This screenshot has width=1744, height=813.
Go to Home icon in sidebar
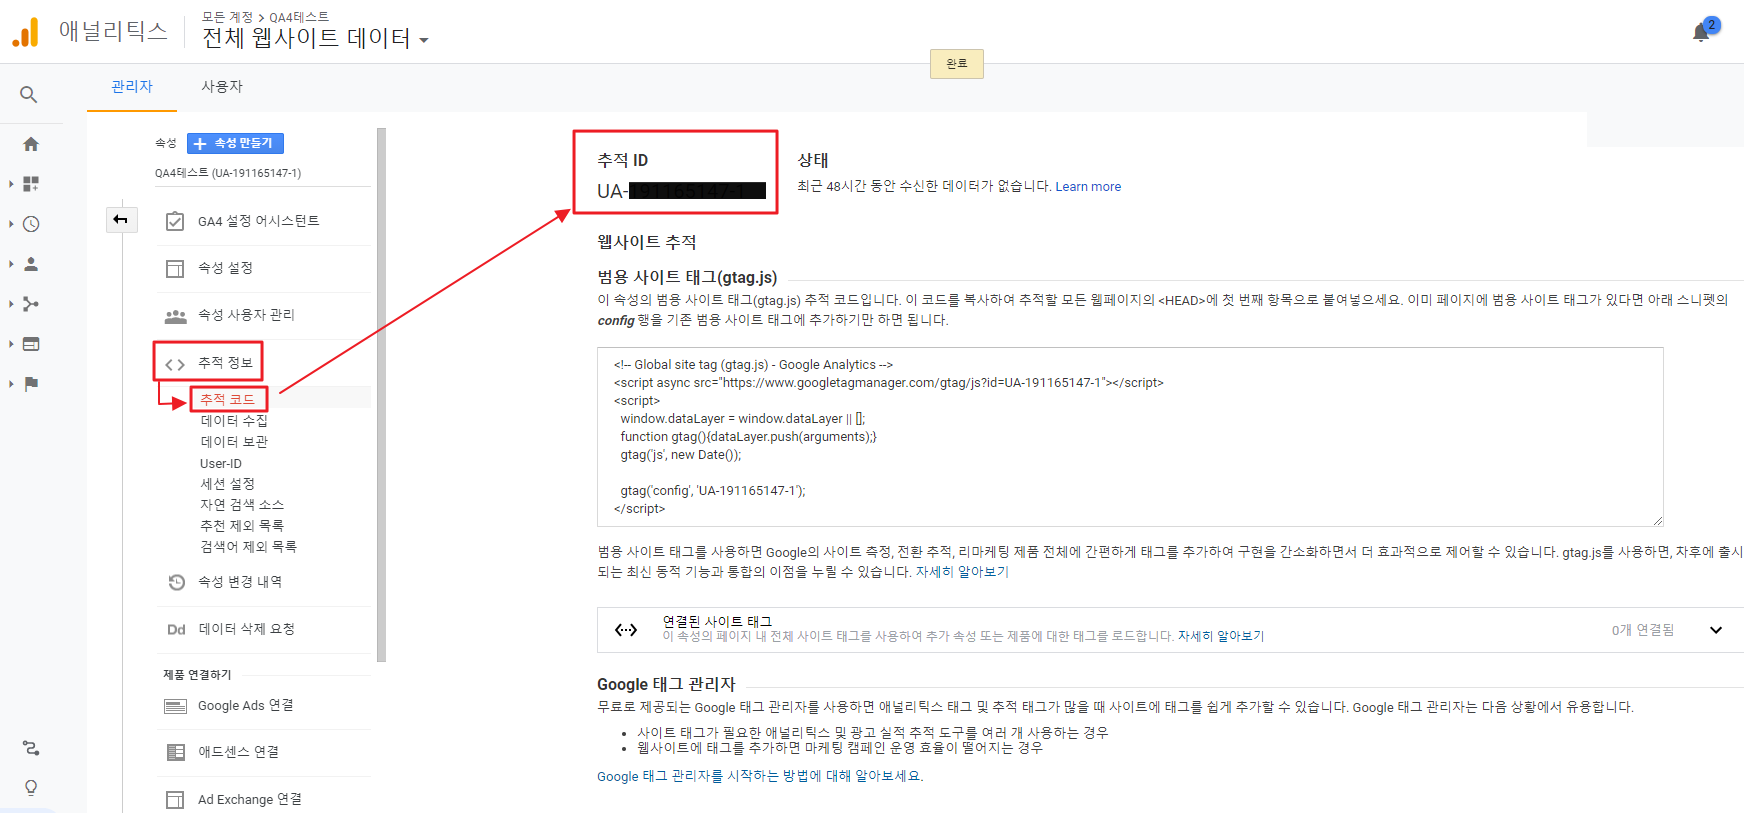[x=31, y=144]
